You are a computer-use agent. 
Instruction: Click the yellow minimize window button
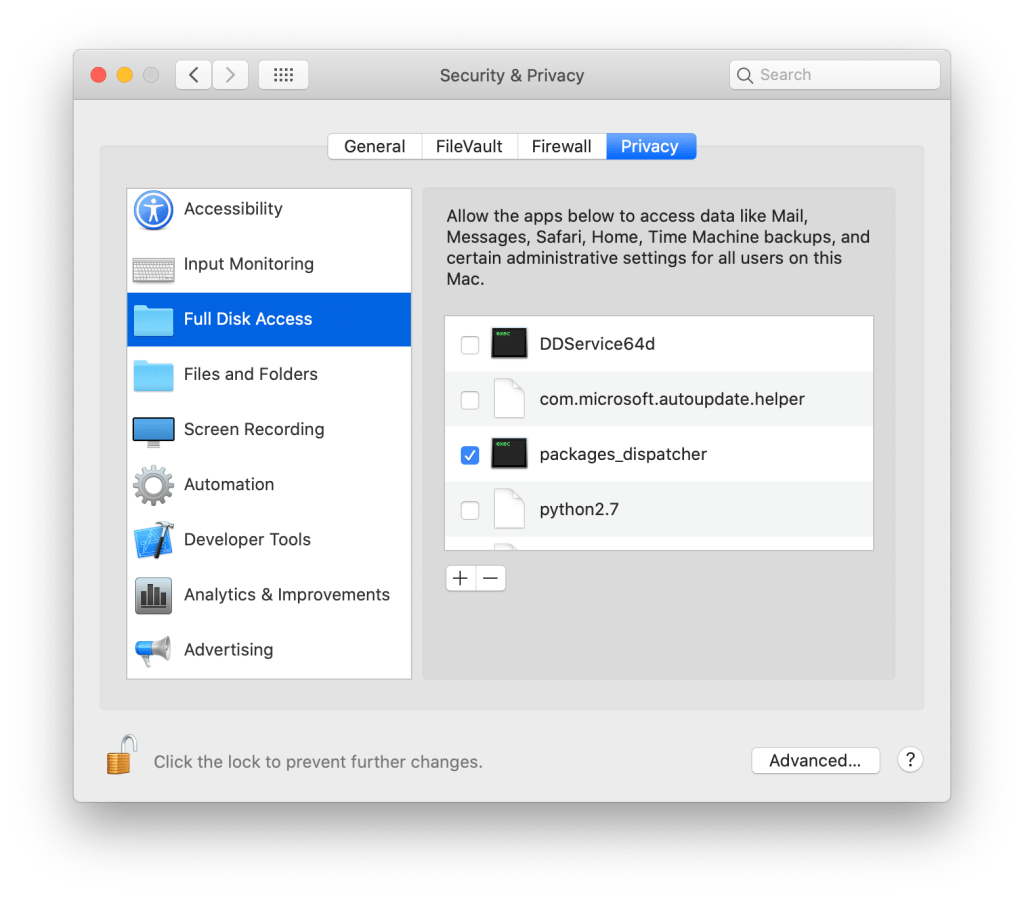click(x=125, y=75)
